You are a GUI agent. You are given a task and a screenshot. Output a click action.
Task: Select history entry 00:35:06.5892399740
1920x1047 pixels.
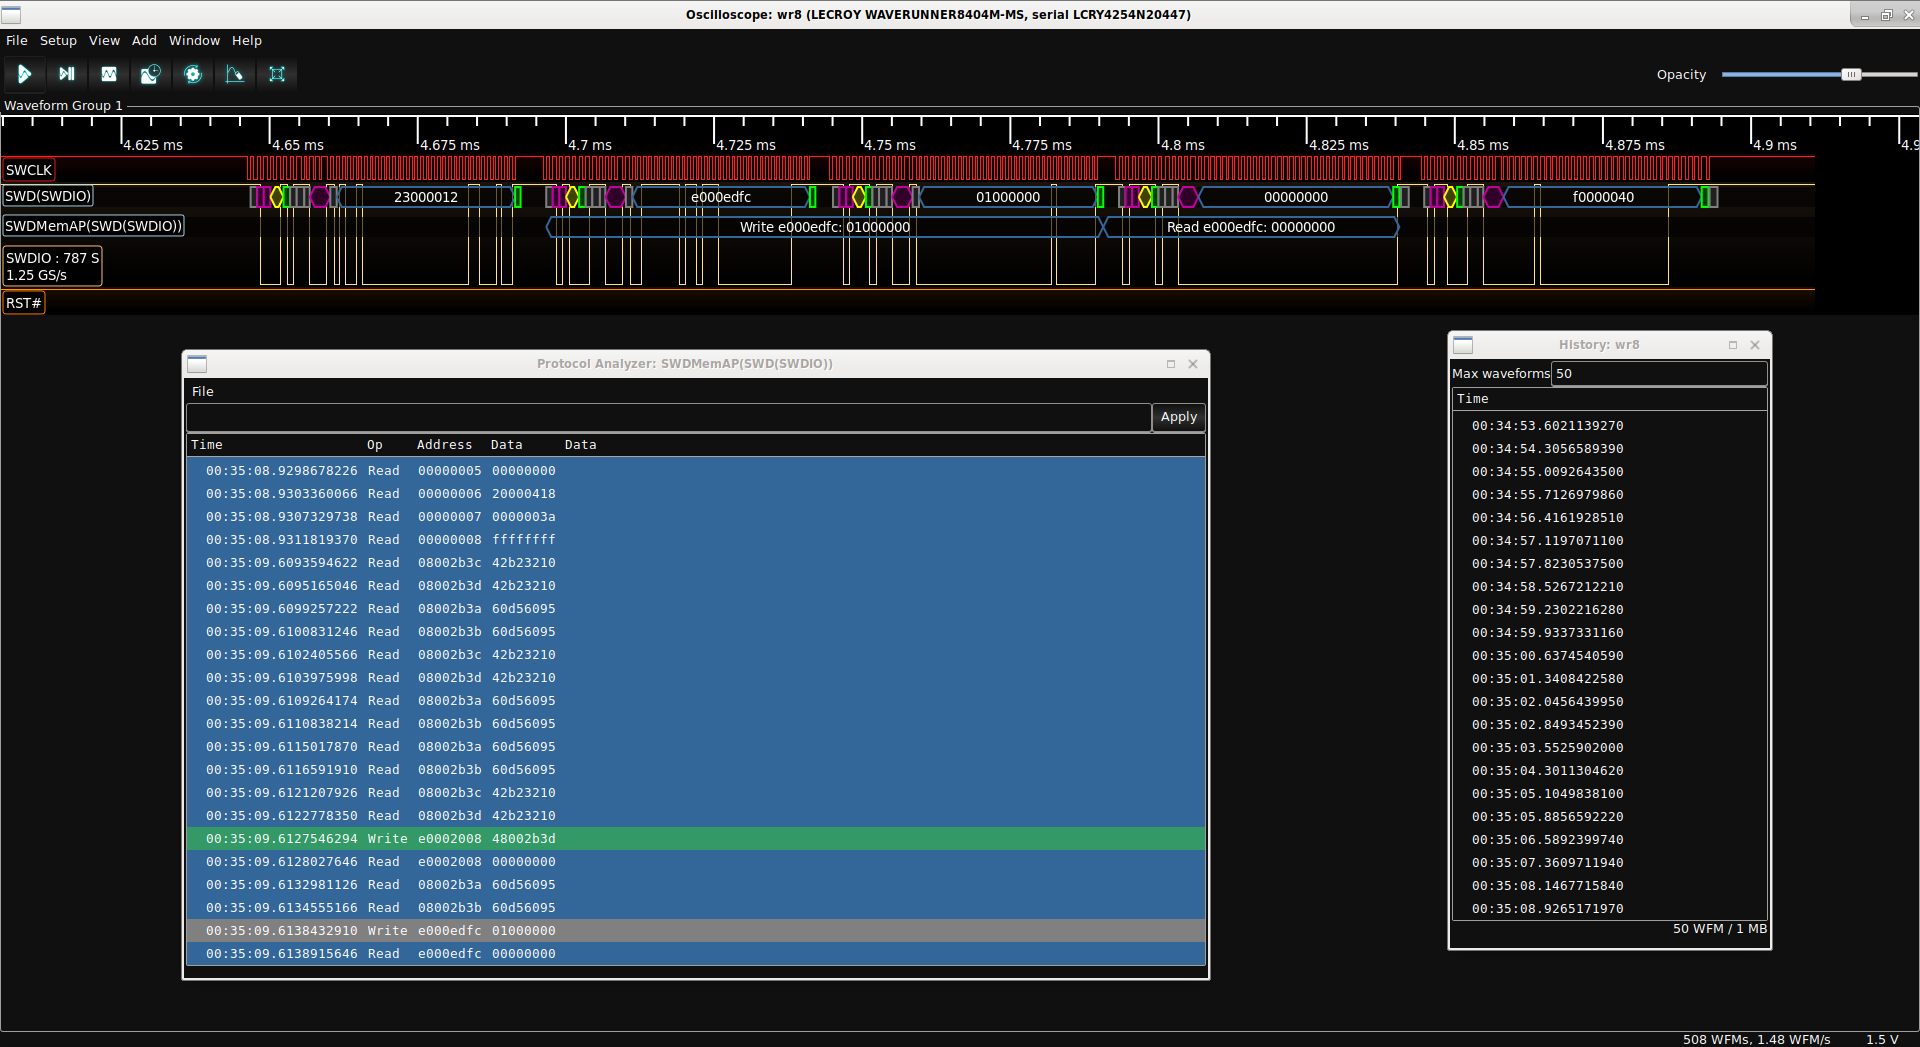point(1609,840)
